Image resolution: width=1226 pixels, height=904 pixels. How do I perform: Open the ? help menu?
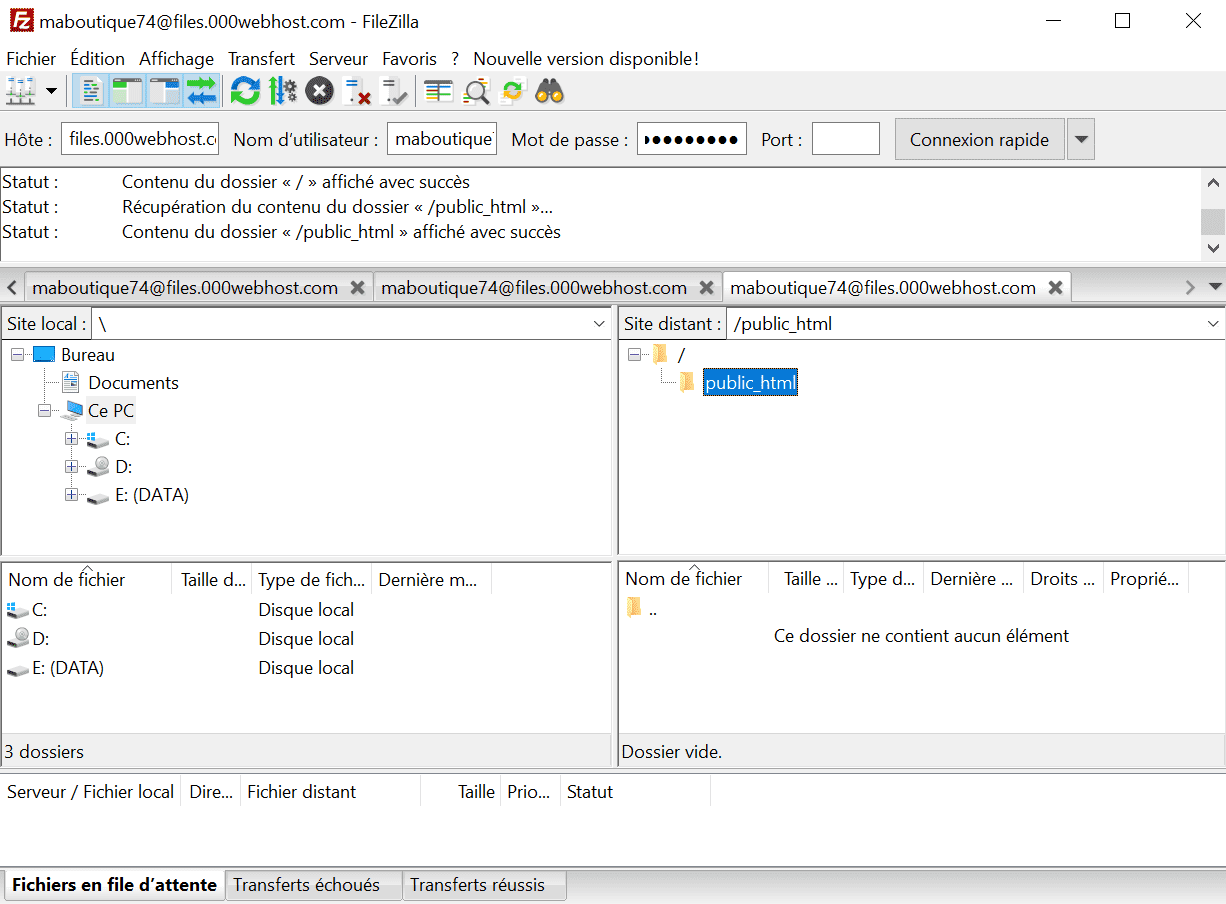click(x=455, y=59)
